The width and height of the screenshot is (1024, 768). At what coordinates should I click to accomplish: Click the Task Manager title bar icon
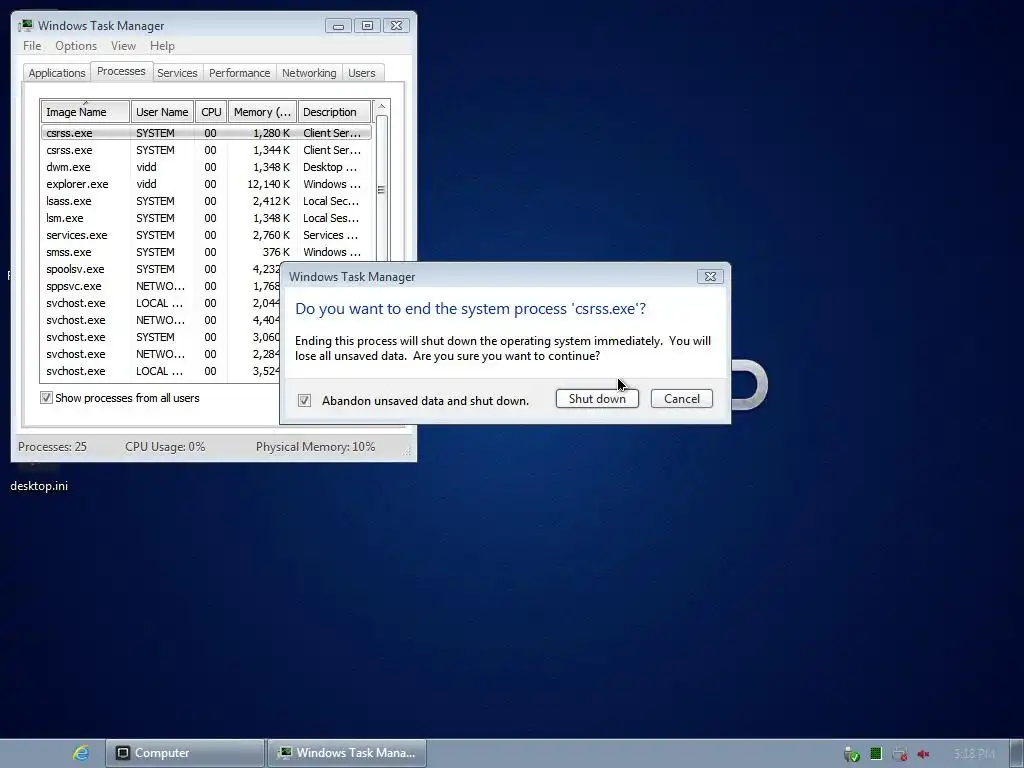click(x=25, y=25)
